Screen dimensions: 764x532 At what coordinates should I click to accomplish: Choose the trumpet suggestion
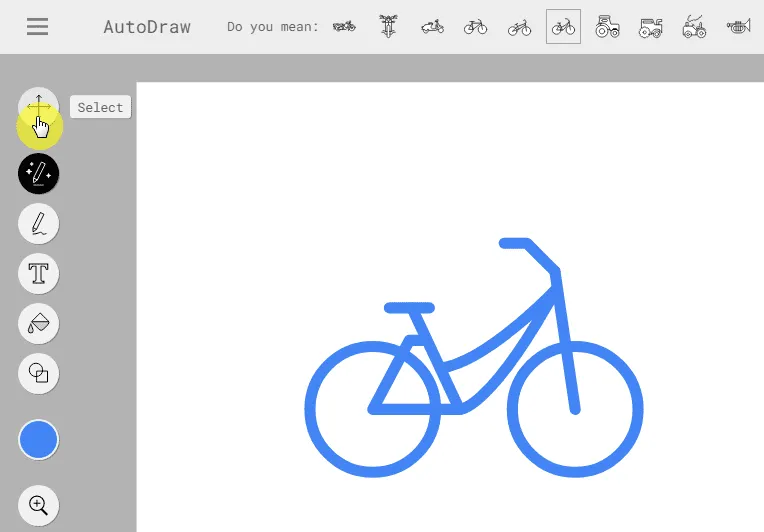(x=739, y=26)
